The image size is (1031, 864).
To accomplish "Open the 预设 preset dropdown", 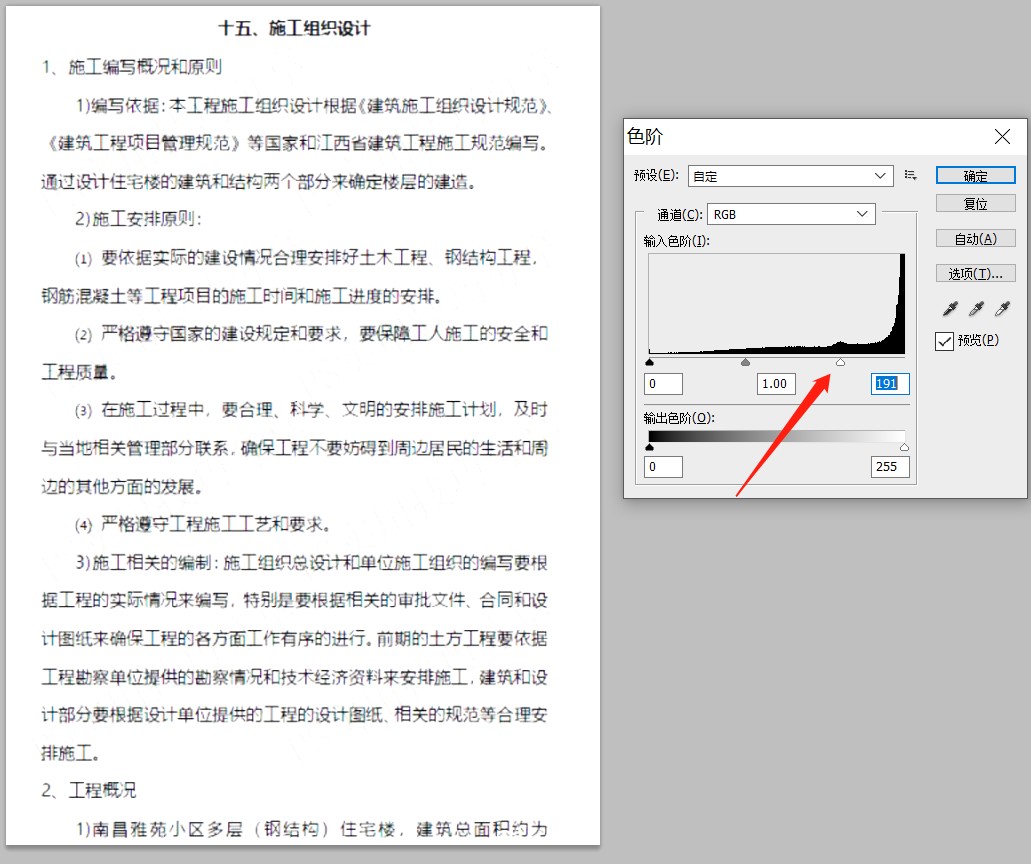I will tap(790, 175).
